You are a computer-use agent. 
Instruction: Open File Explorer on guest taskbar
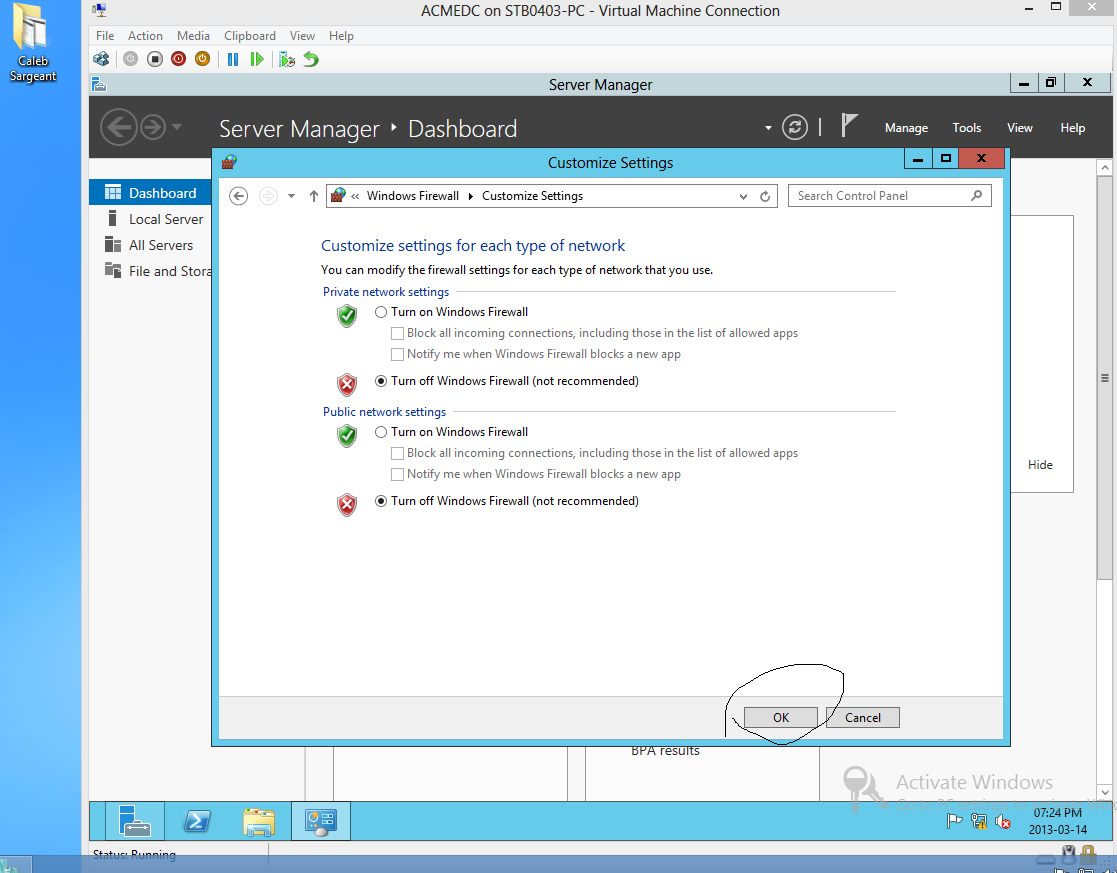click(259, 822)
